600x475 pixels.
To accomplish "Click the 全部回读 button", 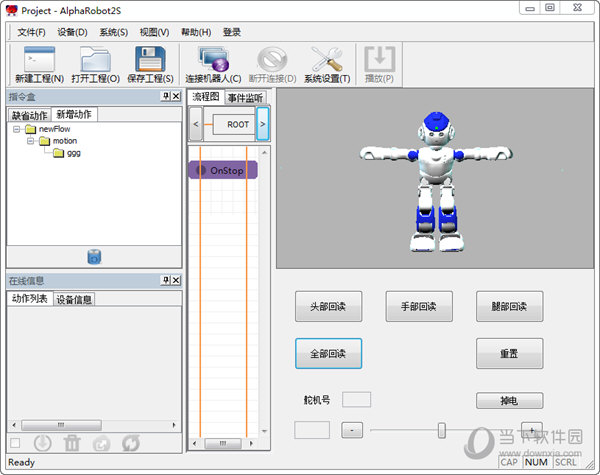I will tap(328, 354).
